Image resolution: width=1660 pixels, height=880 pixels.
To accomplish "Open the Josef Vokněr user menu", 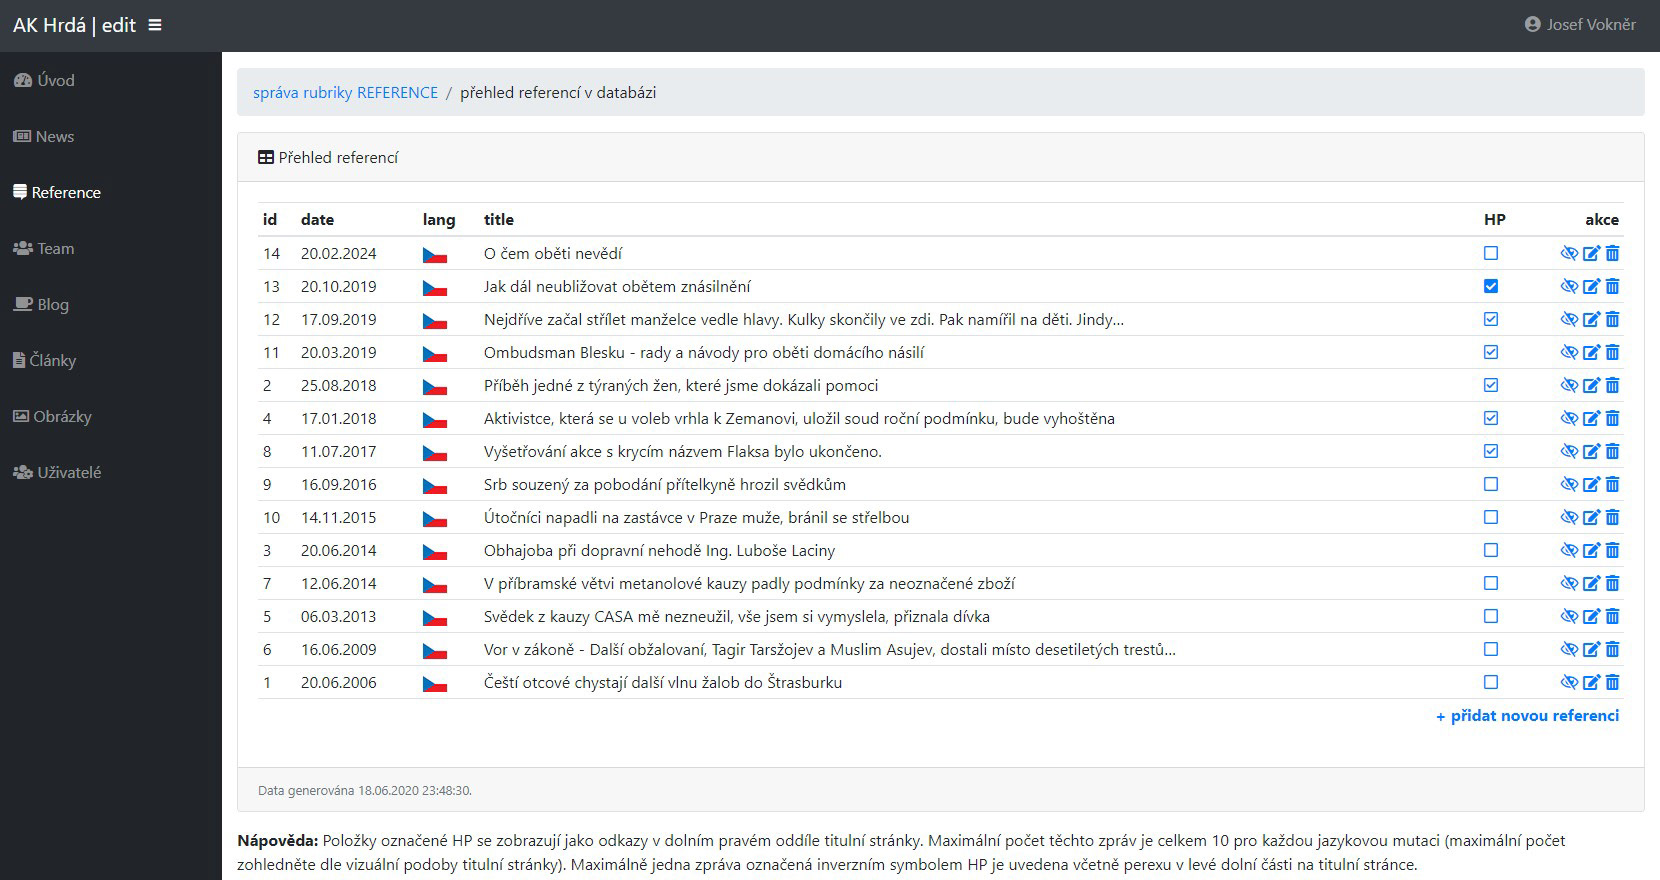I will pyautogui.click(x=1580, y=25).
